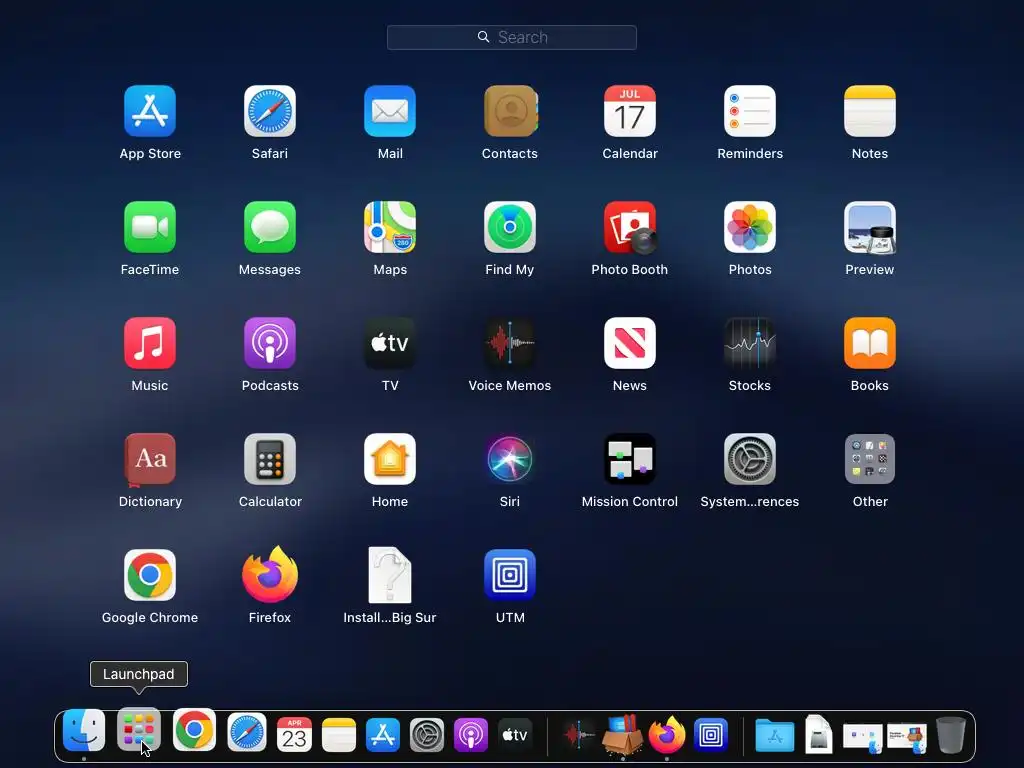This screenshot has width=1024, height=768.
Task: Open the Notes app in Launchpad grid
Action: point(870,111)
